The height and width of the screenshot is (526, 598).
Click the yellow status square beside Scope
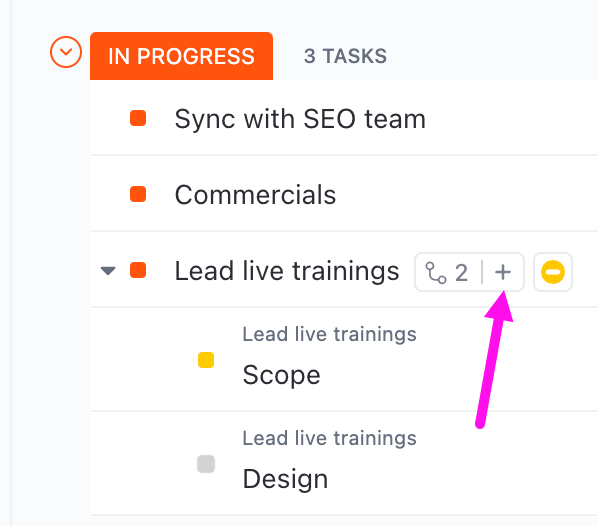[206, 360]
